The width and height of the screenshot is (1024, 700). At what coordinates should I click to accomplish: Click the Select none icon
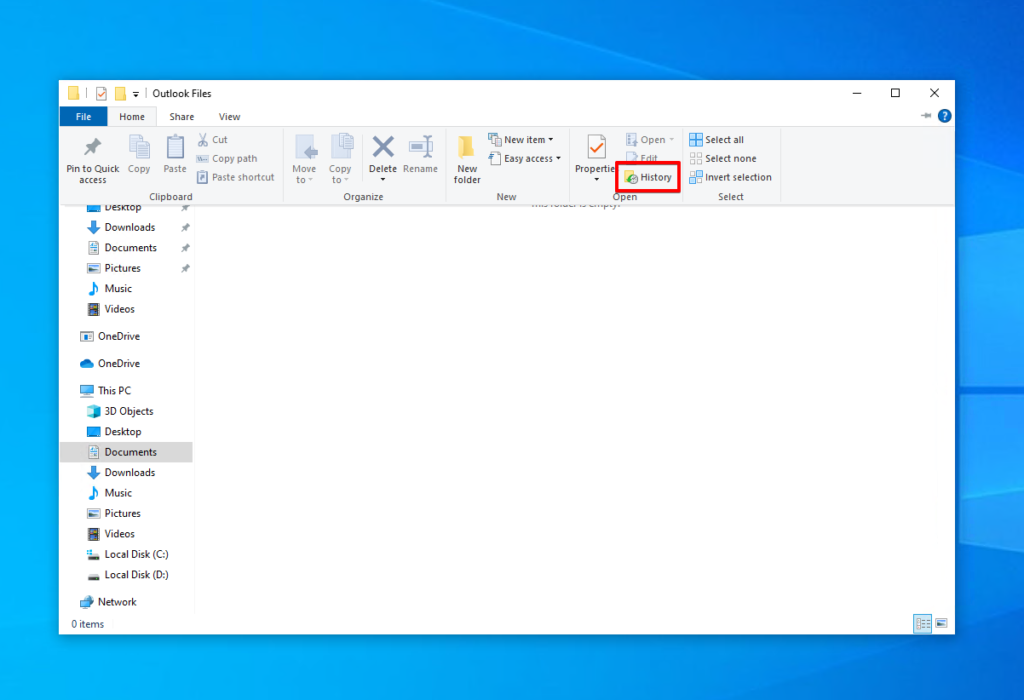click(x=724, y=158)
